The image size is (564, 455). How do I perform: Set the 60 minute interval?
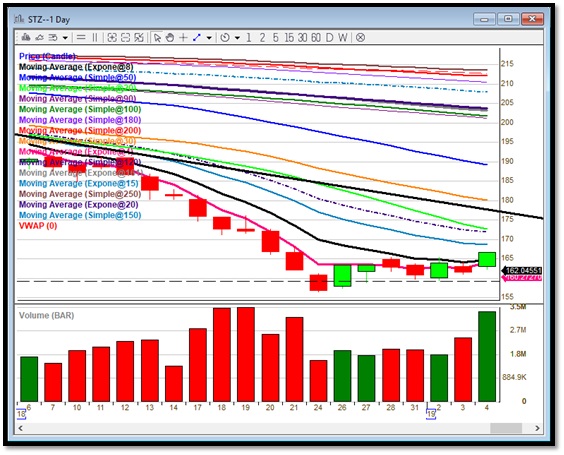[x=316, y=37]
